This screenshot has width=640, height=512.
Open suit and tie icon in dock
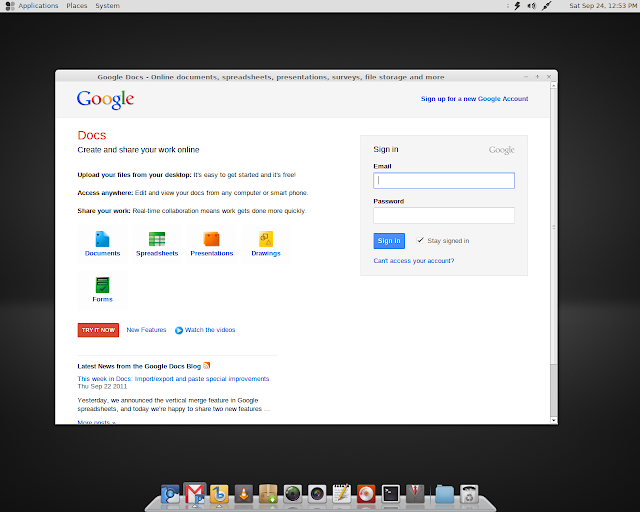tap(415, 494)
